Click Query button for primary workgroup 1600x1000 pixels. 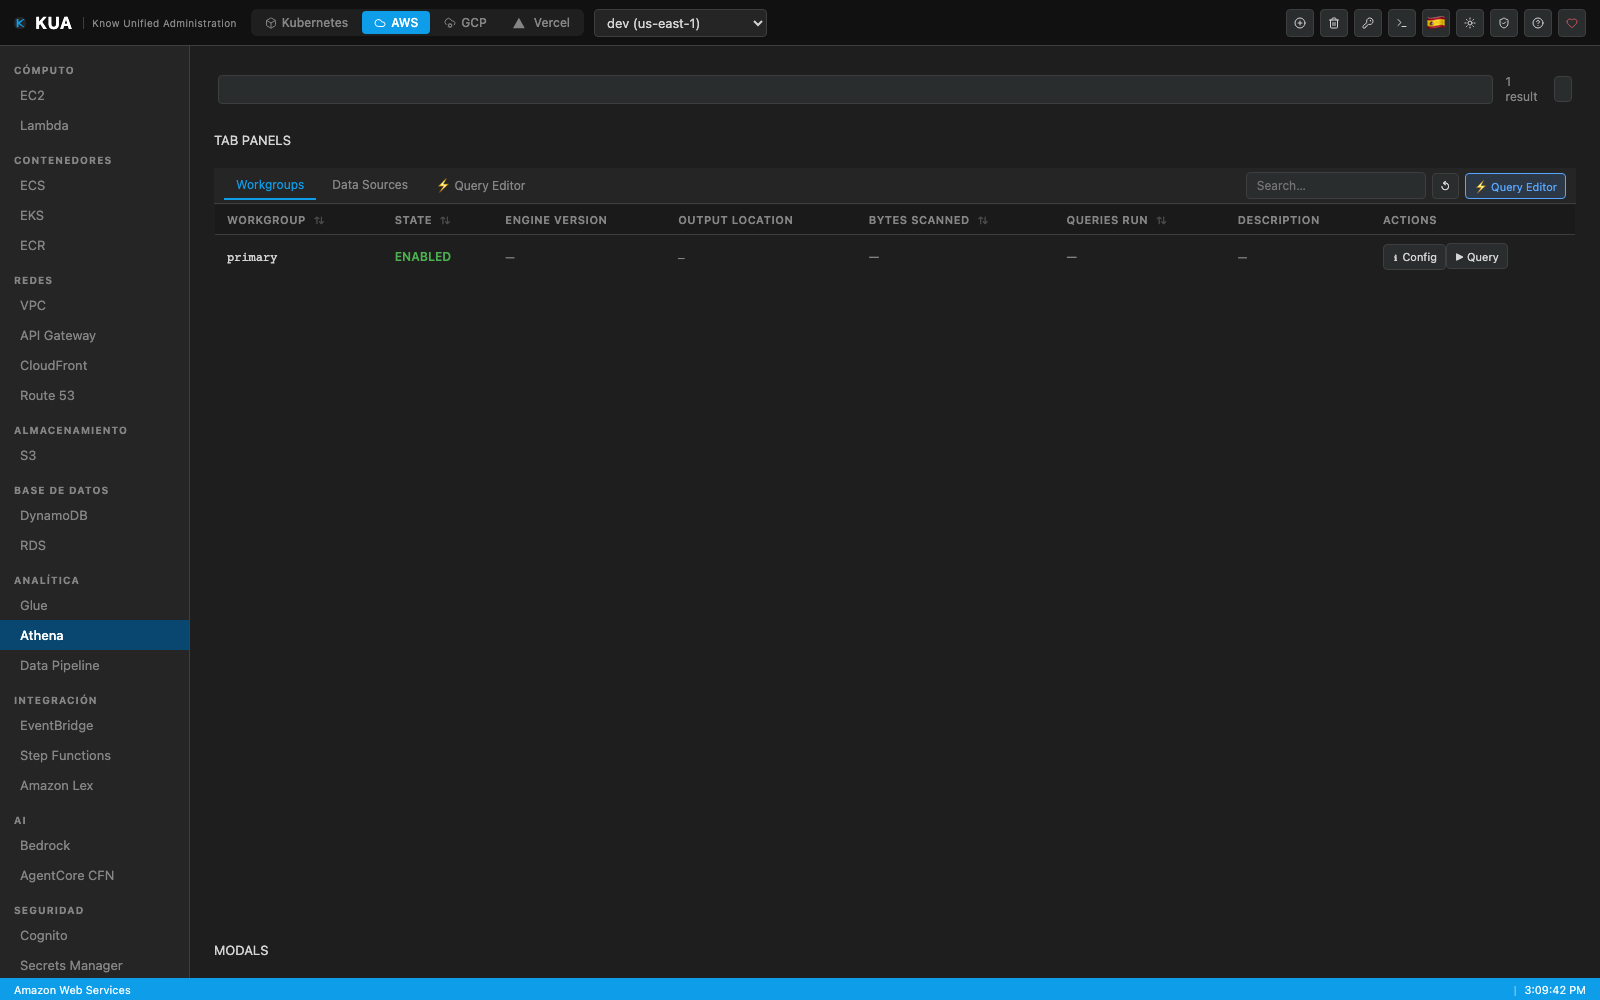point(1477,257)
